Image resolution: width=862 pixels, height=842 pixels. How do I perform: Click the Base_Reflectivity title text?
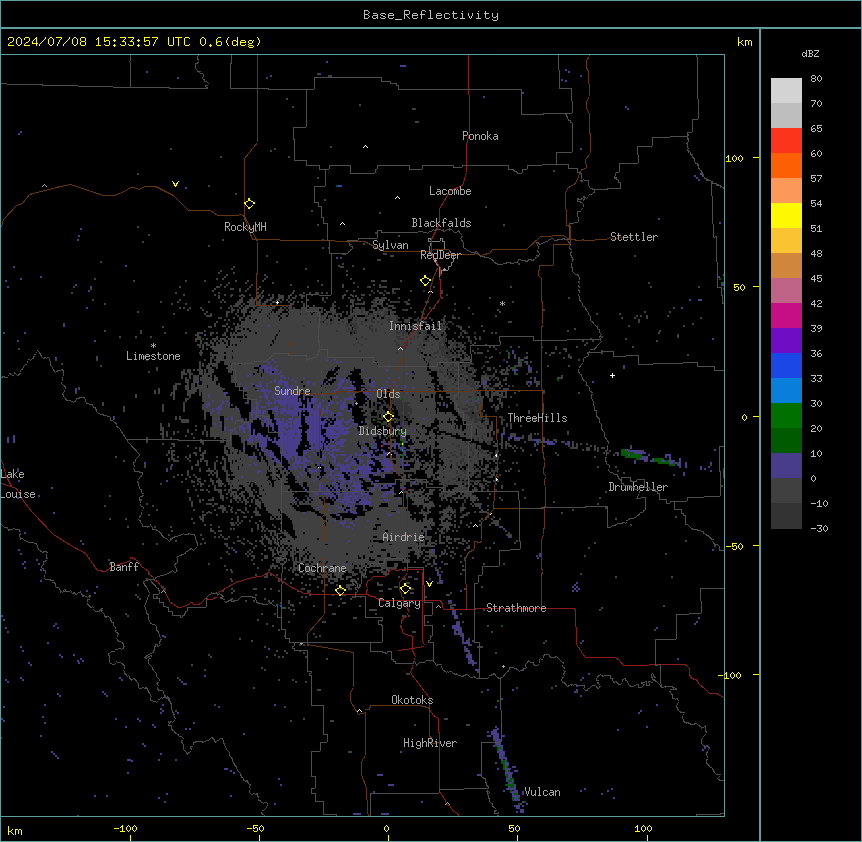(431, 15)
